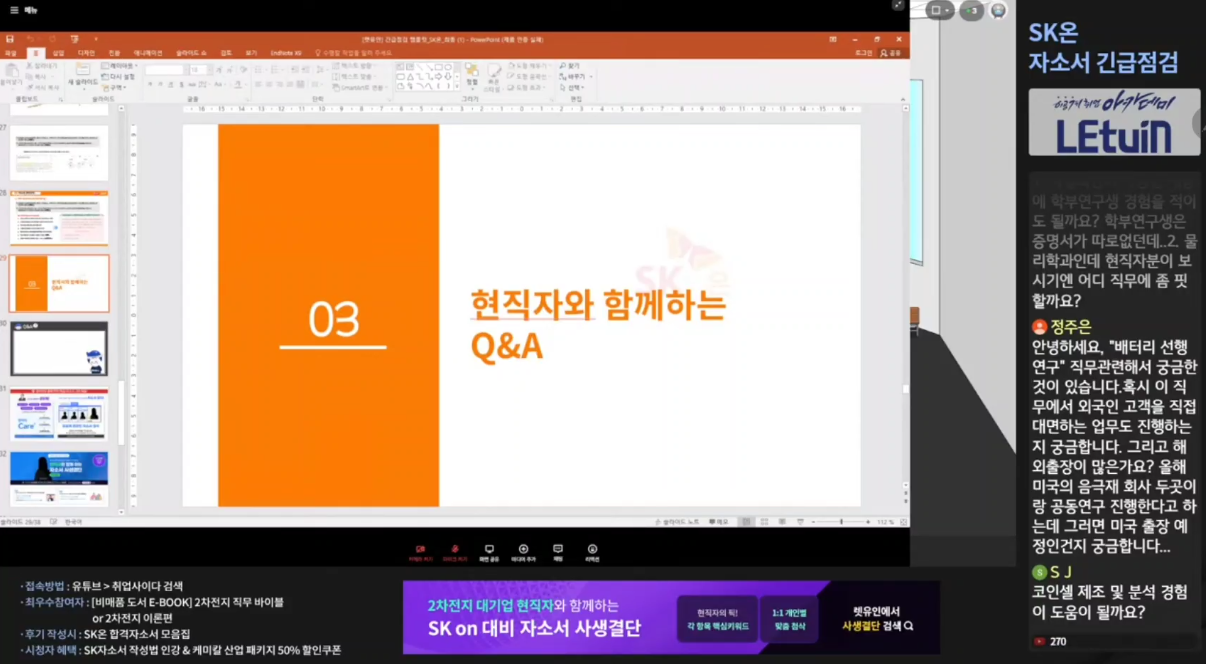
Task: Click the Save icon in PowerPoint title bar
Action: coord(10,39)
